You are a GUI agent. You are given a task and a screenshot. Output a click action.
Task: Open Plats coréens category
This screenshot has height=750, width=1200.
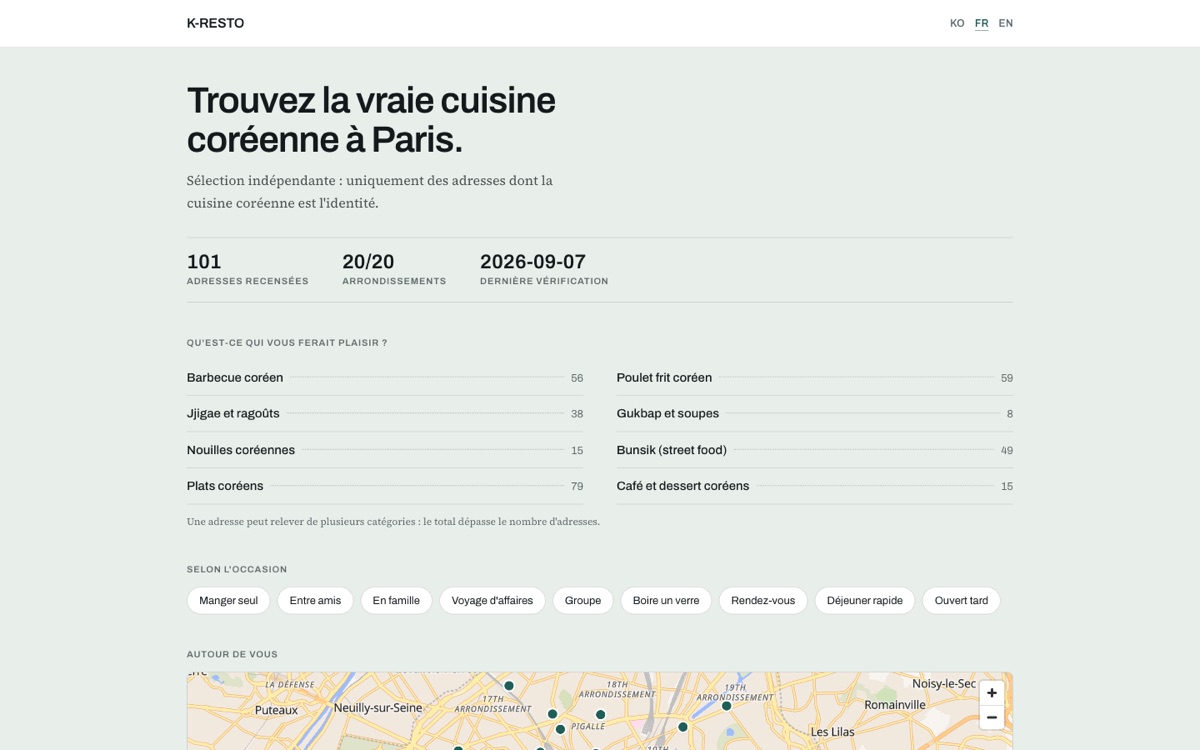point(385,486)
